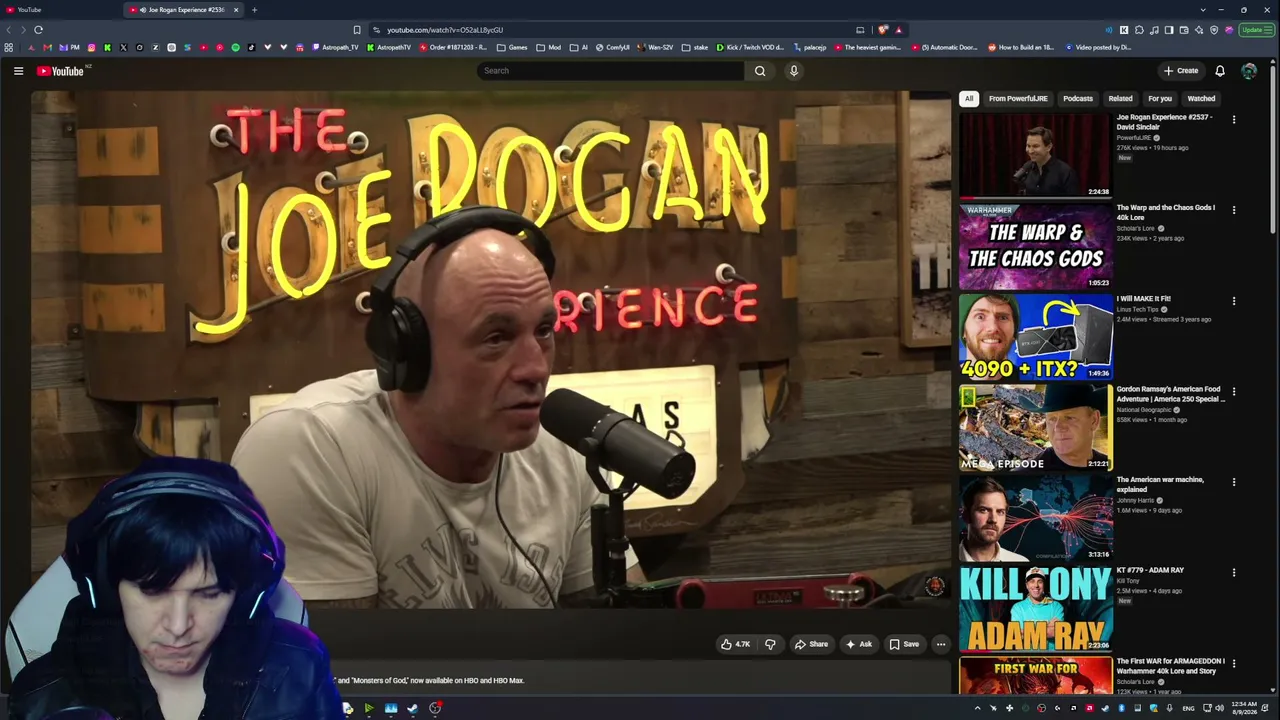Open the Kill Tony Adam Ray thumbnail
Screen dimensions: 1280x720
tap(1035, 609)
